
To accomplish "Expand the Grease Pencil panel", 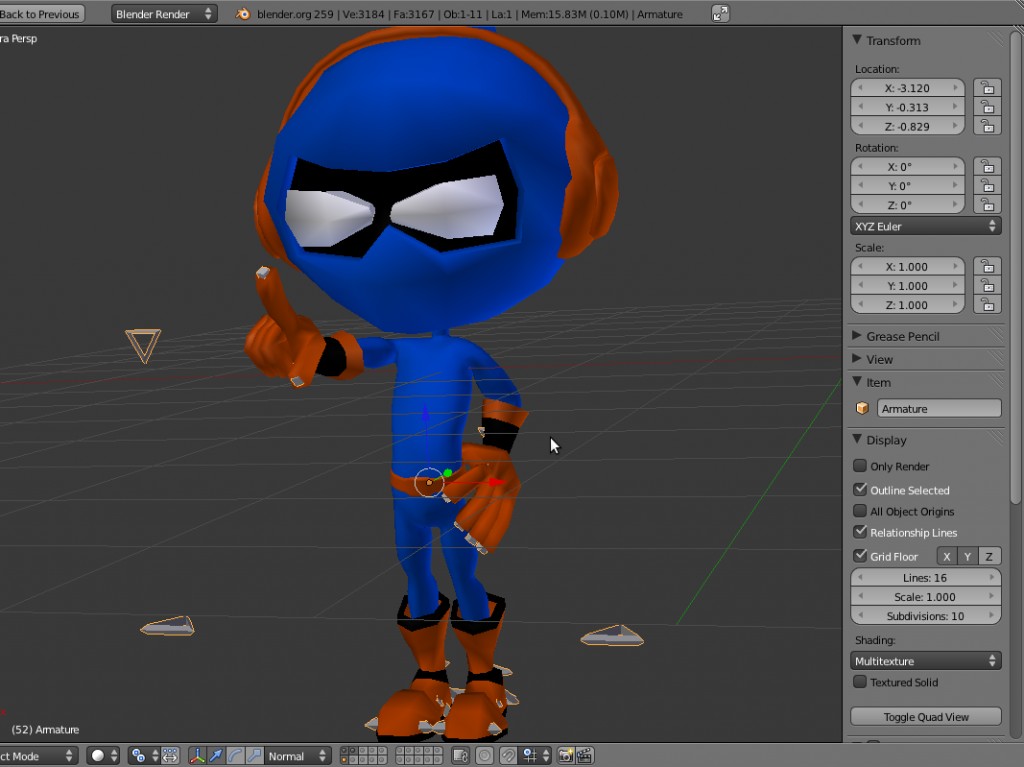I will (x=900, y=336).
